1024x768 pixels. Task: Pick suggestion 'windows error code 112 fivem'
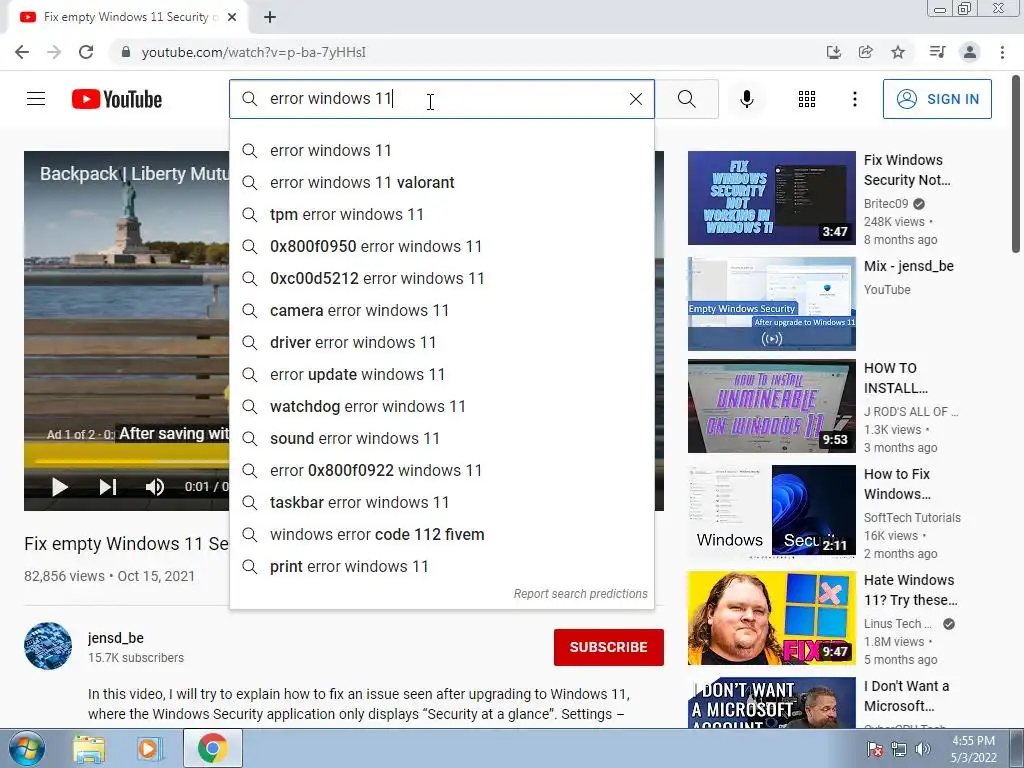(442, 534)
